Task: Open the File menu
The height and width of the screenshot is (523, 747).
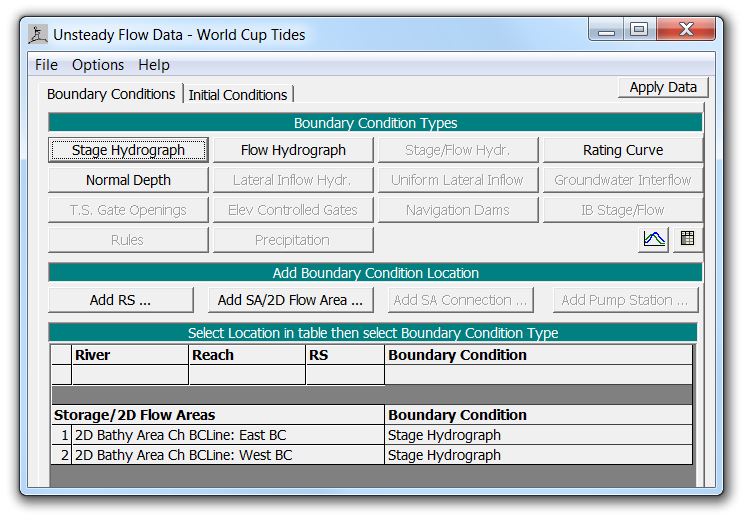Action: point(46,65)
